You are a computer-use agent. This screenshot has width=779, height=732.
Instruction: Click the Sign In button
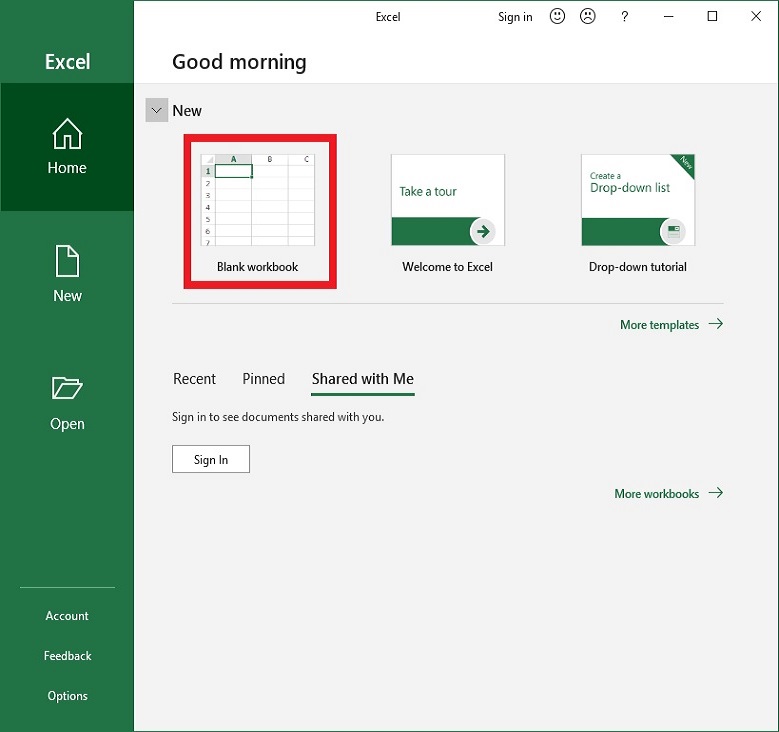pos(211,459)
